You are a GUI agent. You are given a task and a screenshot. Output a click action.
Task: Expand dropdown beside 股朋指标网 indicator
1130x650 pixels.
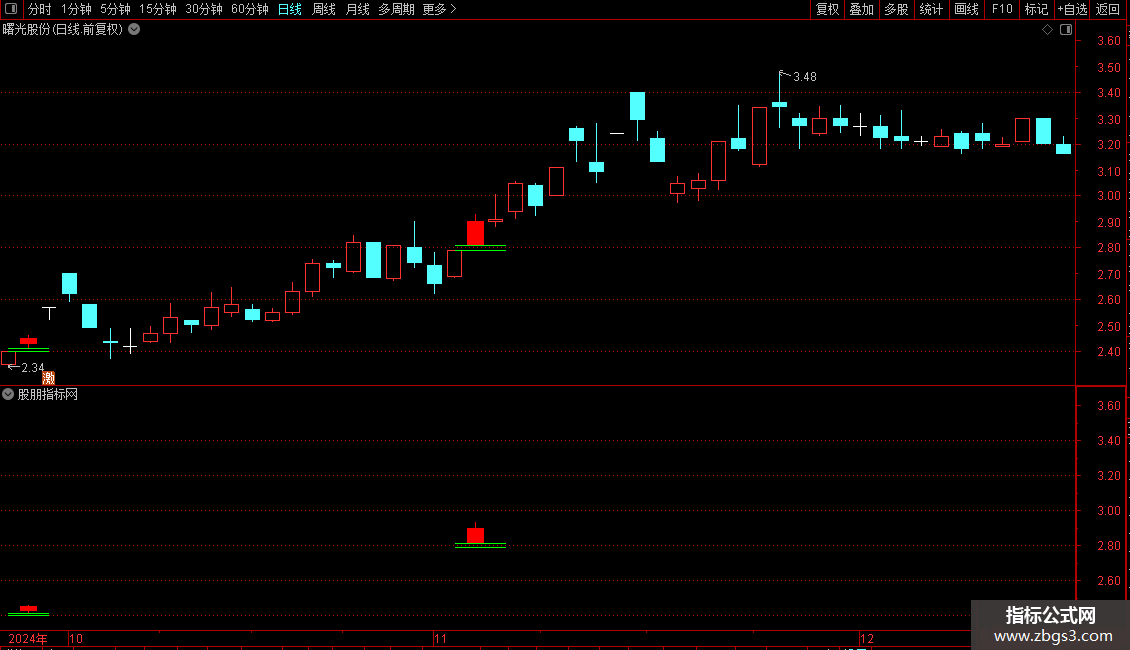(x=8, y=394)
